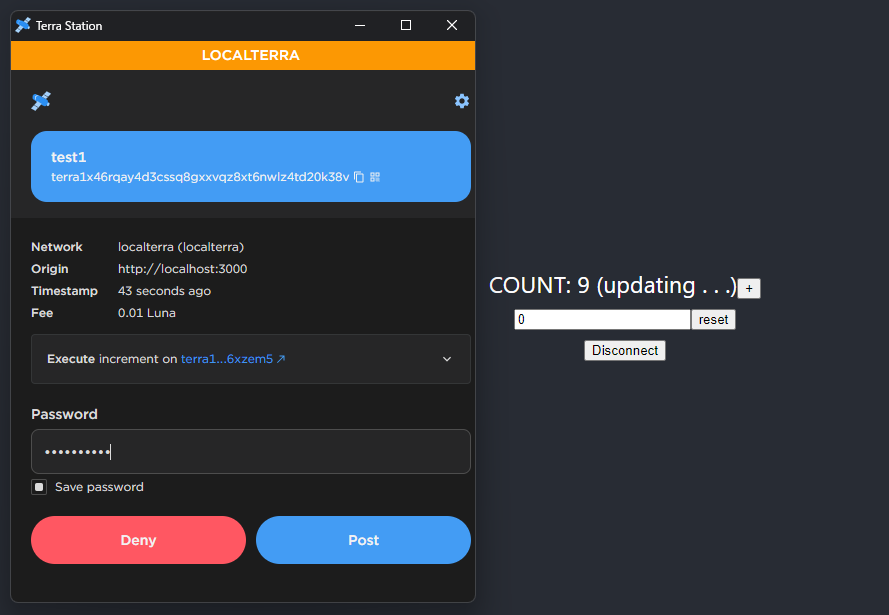Maximize the Terra Station window
This screenshot has height=615, width=889.
(406, 25)
